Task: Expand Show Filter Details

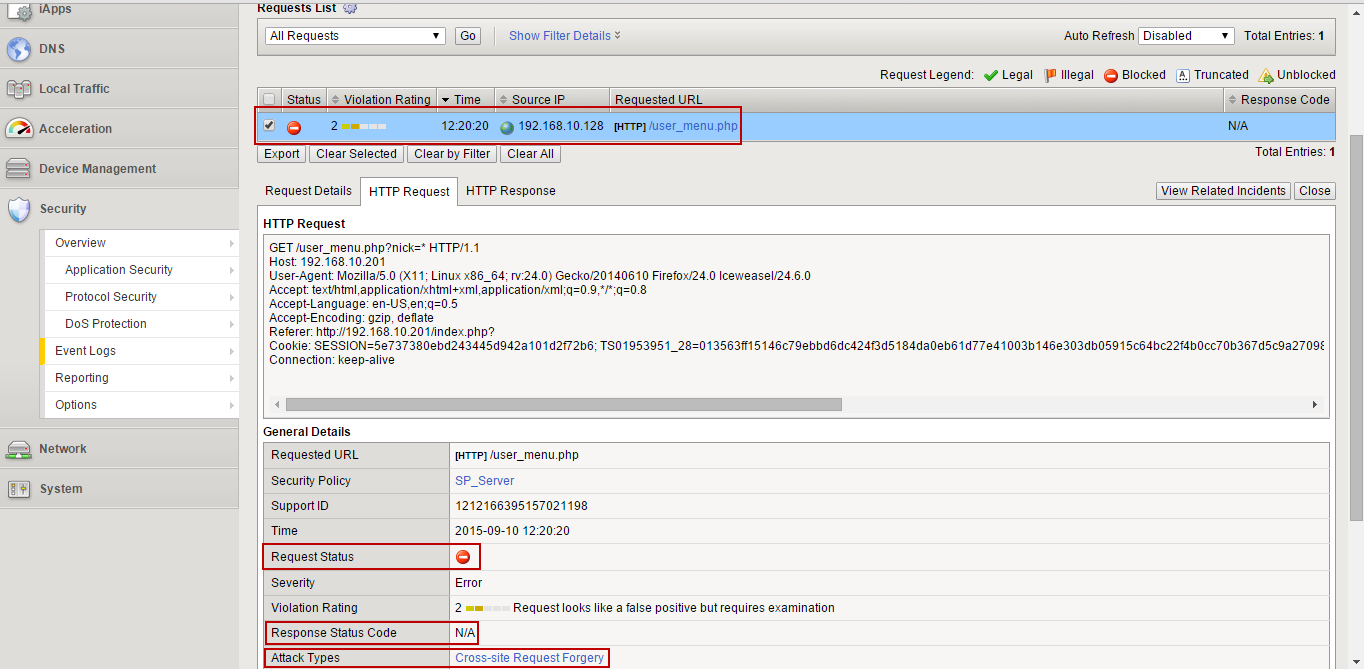Action: 564,36
